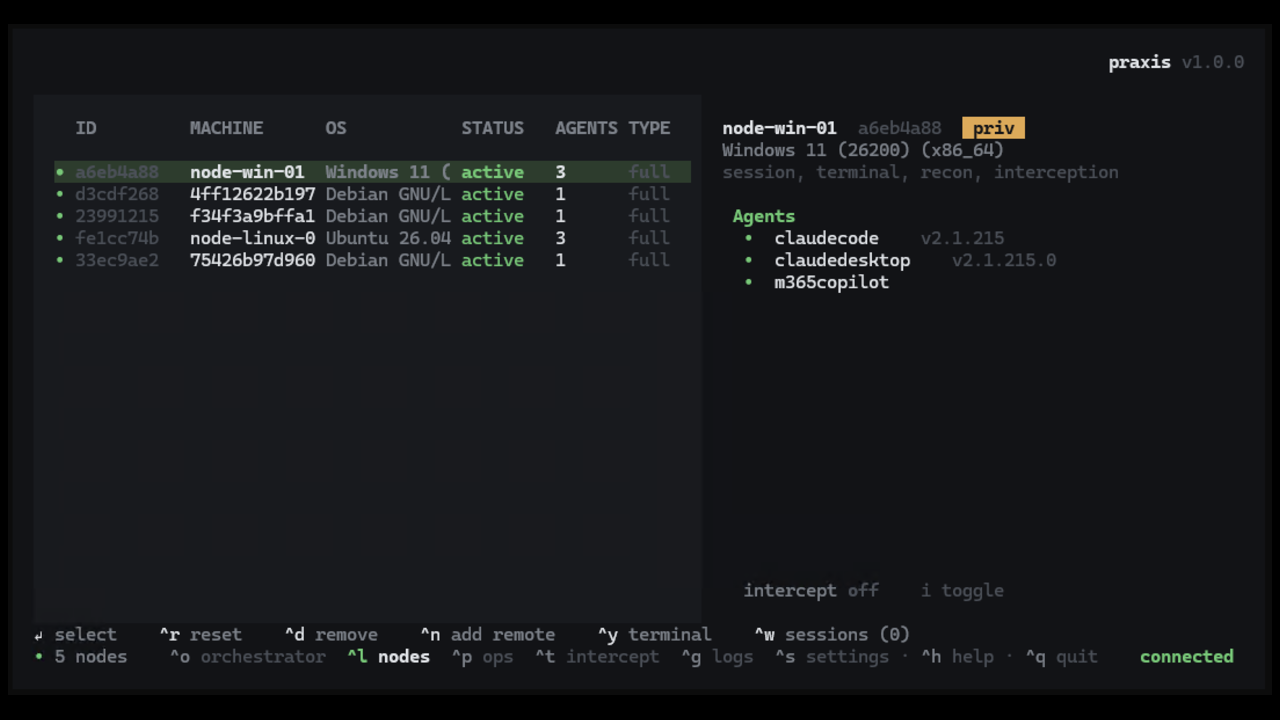The image size is (1280, 720).
Task: Click the quit shortcut
Action: coord(1061,657)
